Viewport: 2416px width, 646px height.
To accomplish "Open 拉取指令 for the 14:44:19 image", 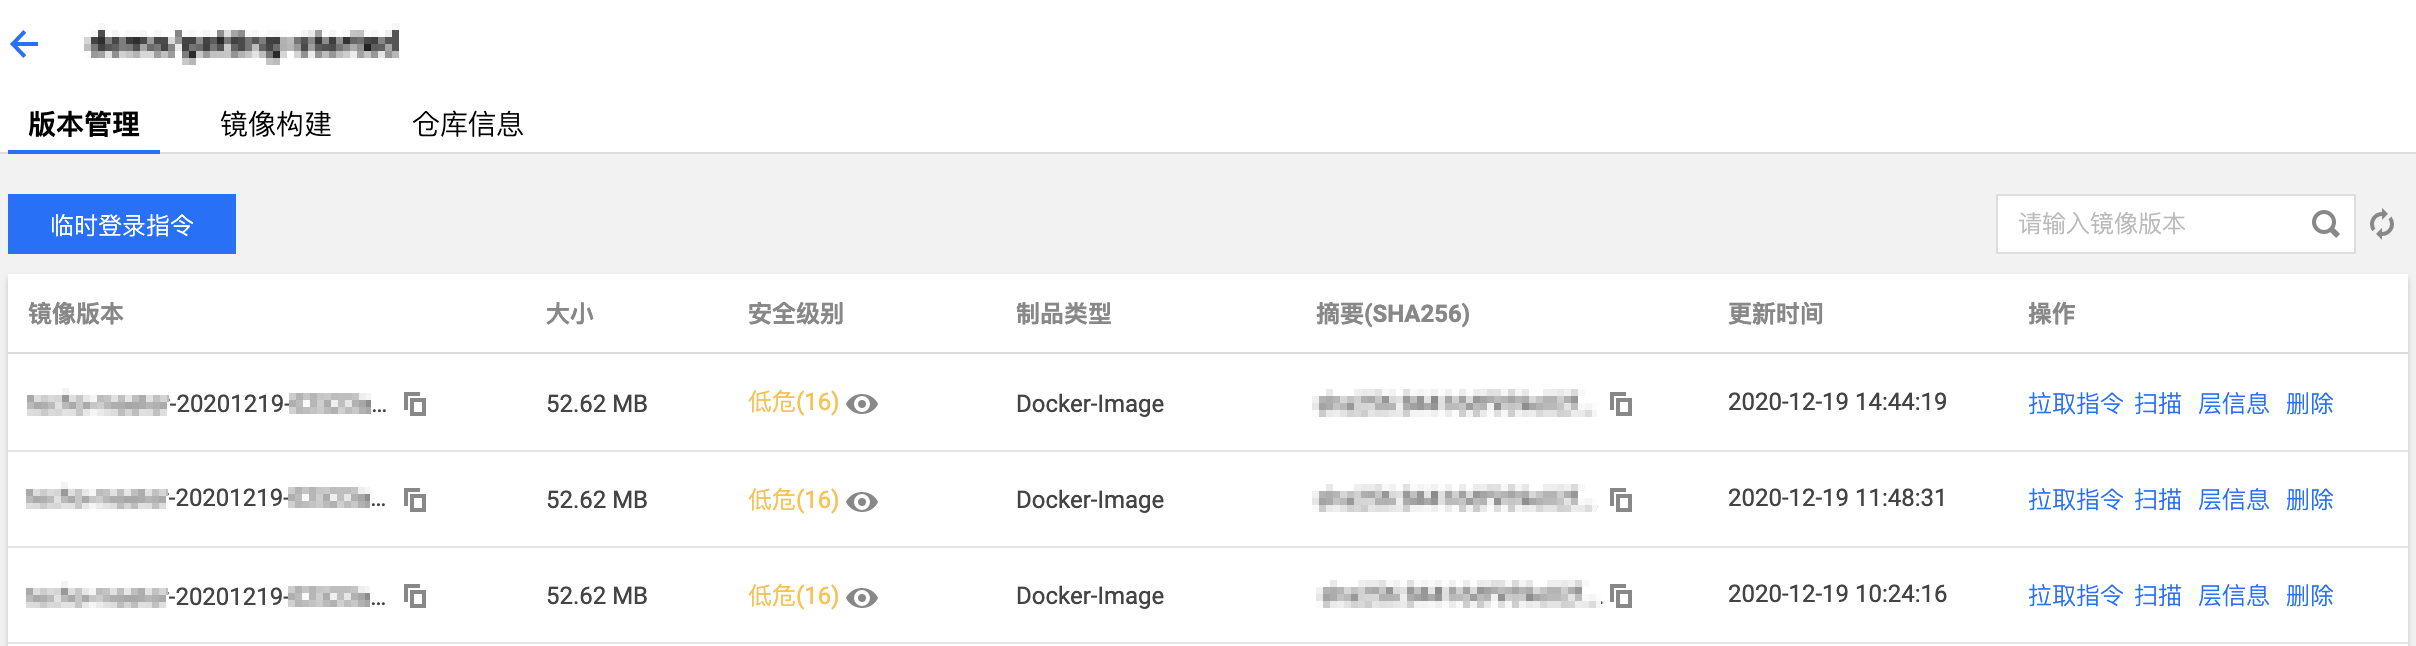I will point(2075,404).
